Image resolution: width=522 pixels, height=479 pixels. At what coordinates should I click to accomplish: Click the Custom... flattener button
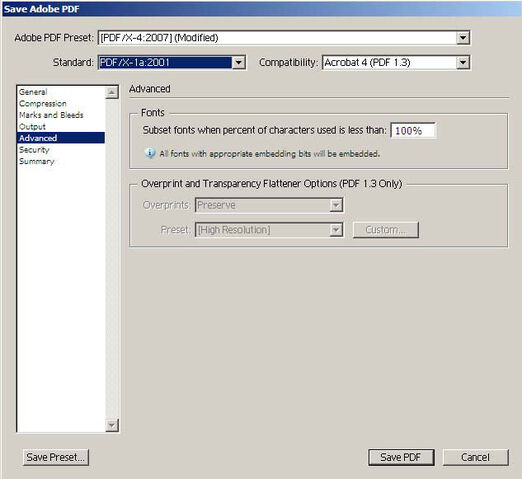[x=386, y=230]
